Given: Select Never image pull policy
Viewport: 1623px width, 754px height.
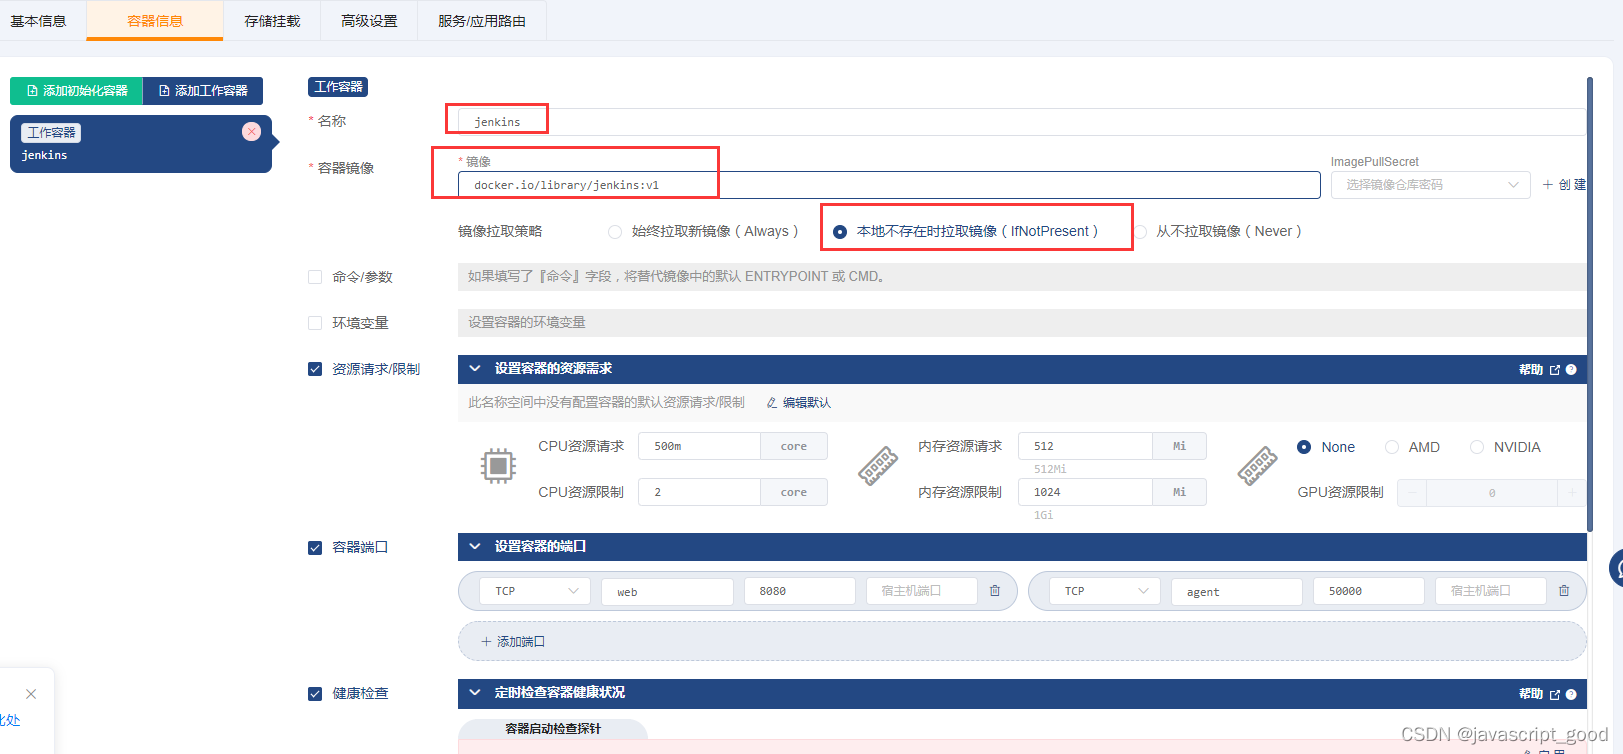Looking at the screenshot, I should point(1140,232).
